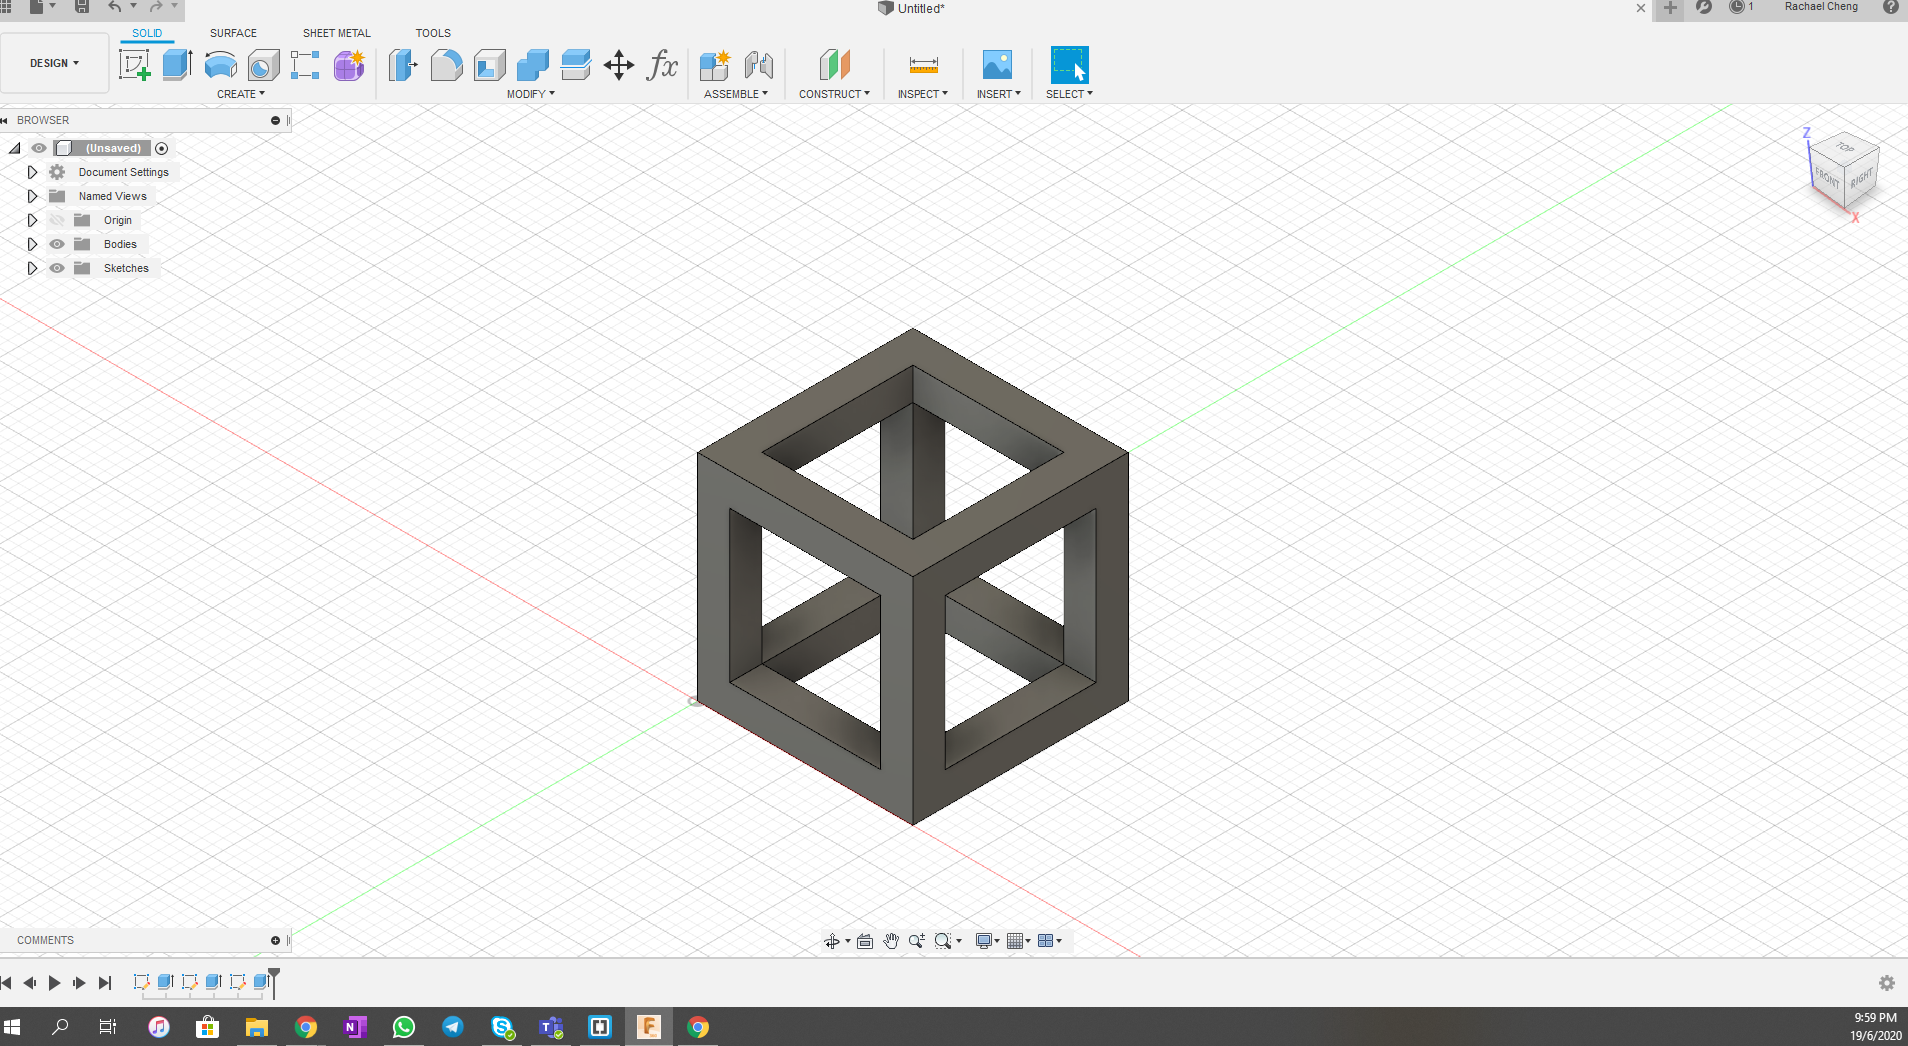Image resolution: width=1908 pixels, height=1046 pixels.
Task: Click the Save icon
Action: [x=82, y=7]
